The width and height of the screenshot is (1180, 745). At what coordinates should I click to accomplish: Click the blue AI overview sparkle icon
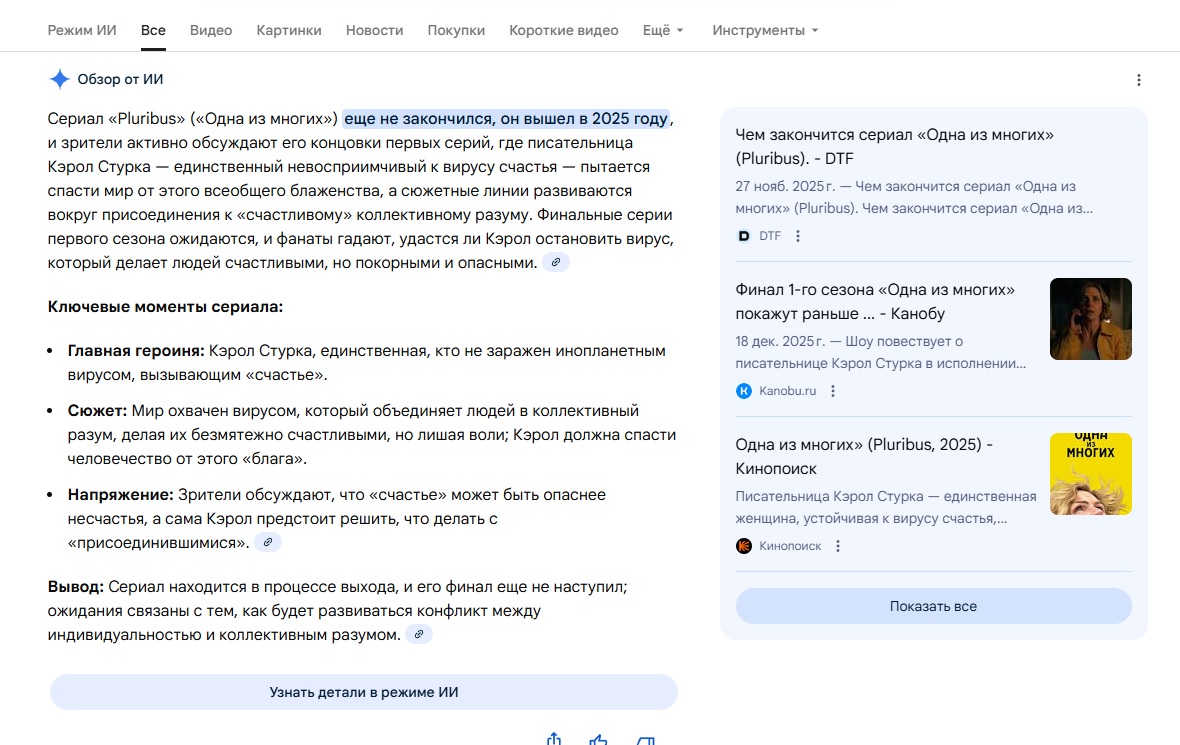click(59, 79)
